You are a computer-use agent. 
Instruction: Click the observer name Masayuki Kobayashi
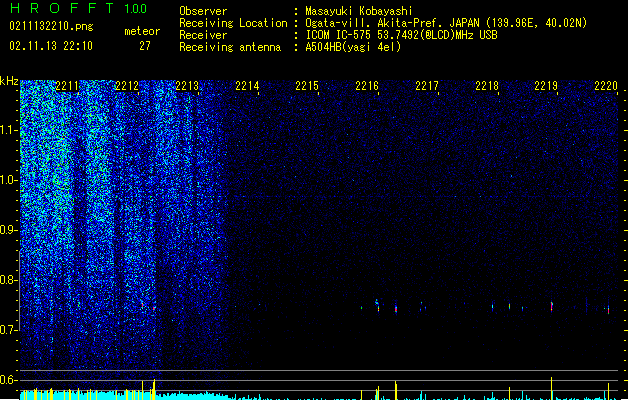(359, 11)
